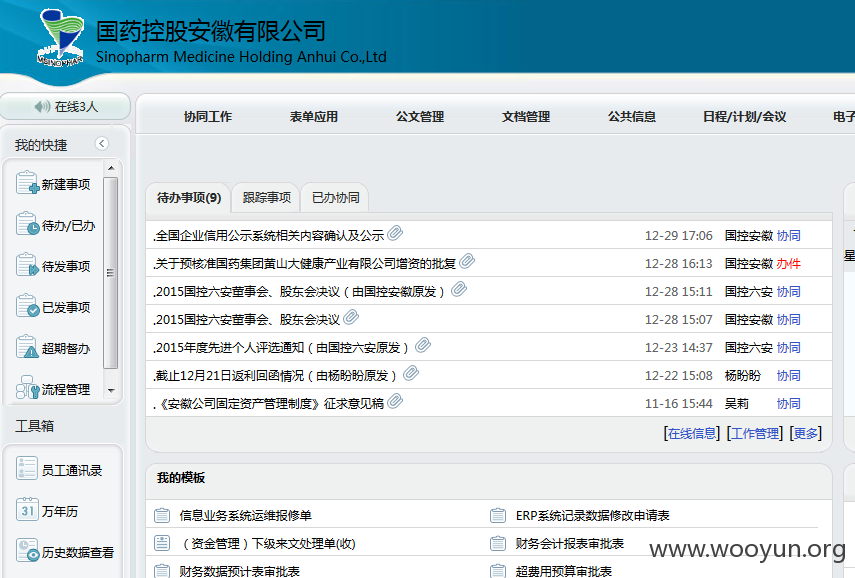Click form icon beside 信息业务系统运维报修单
Screen dimensions: 855x578
[x=162, y=515]
